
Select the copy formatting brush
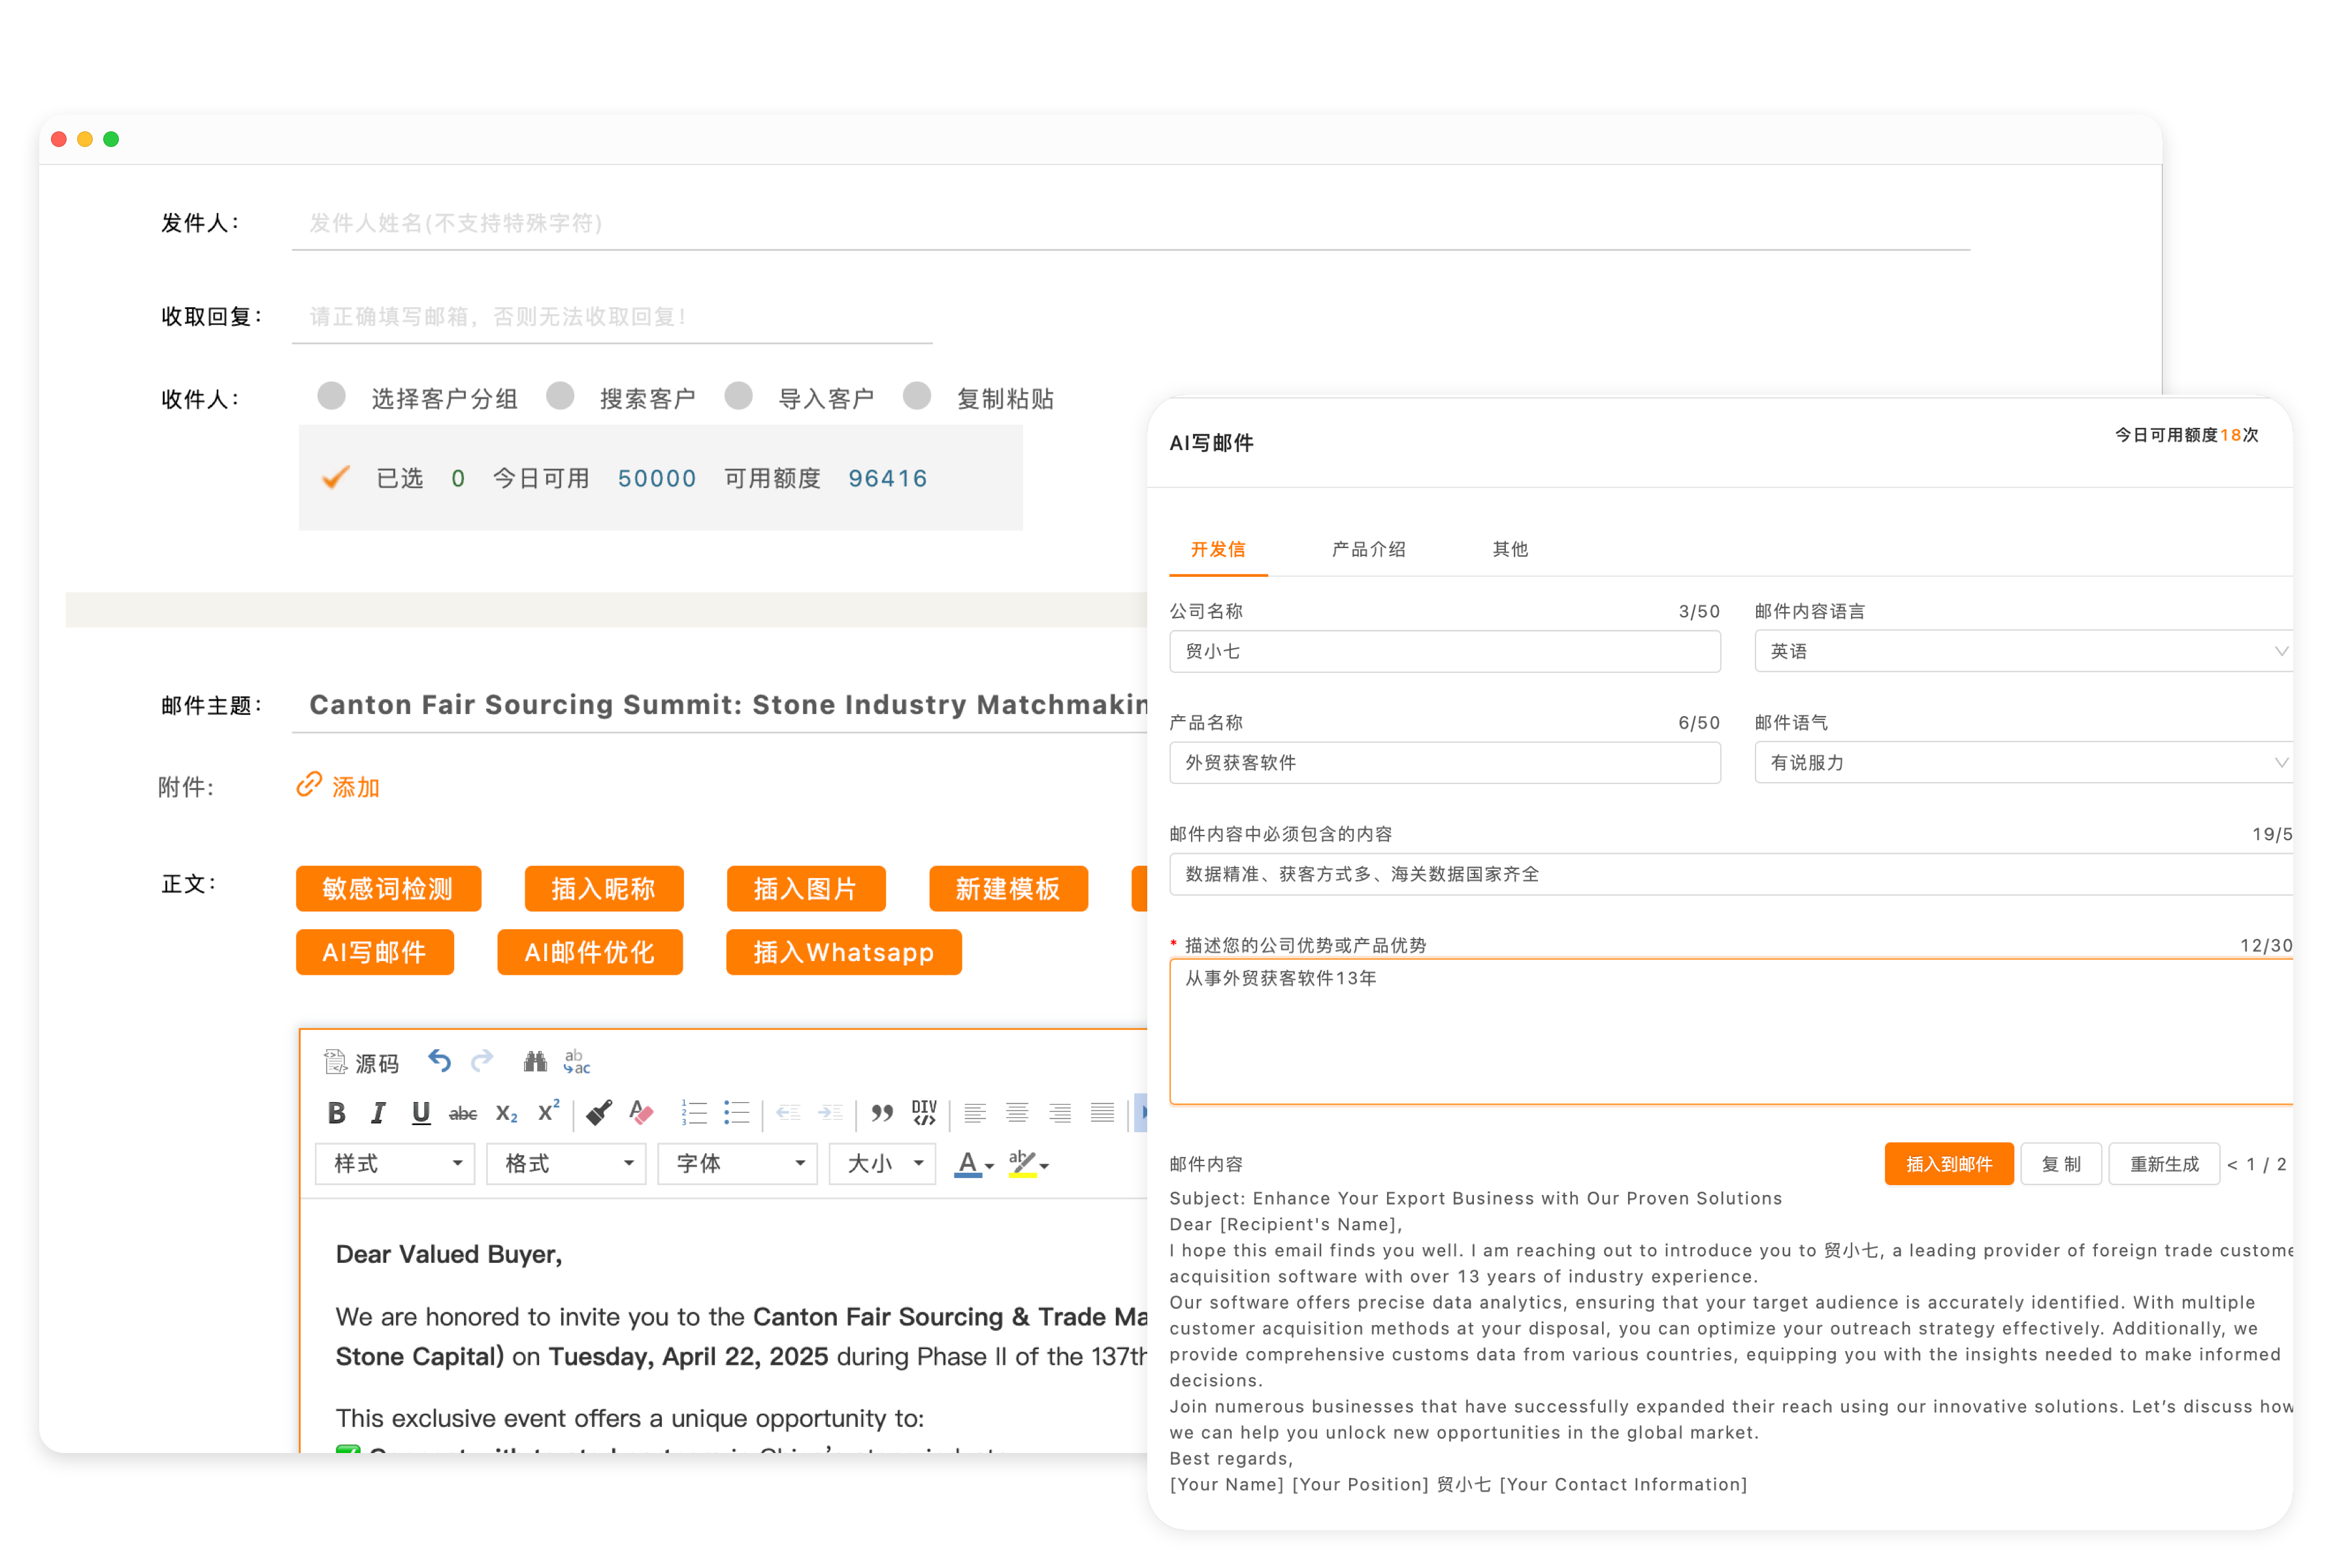[x=599, y=1113]
